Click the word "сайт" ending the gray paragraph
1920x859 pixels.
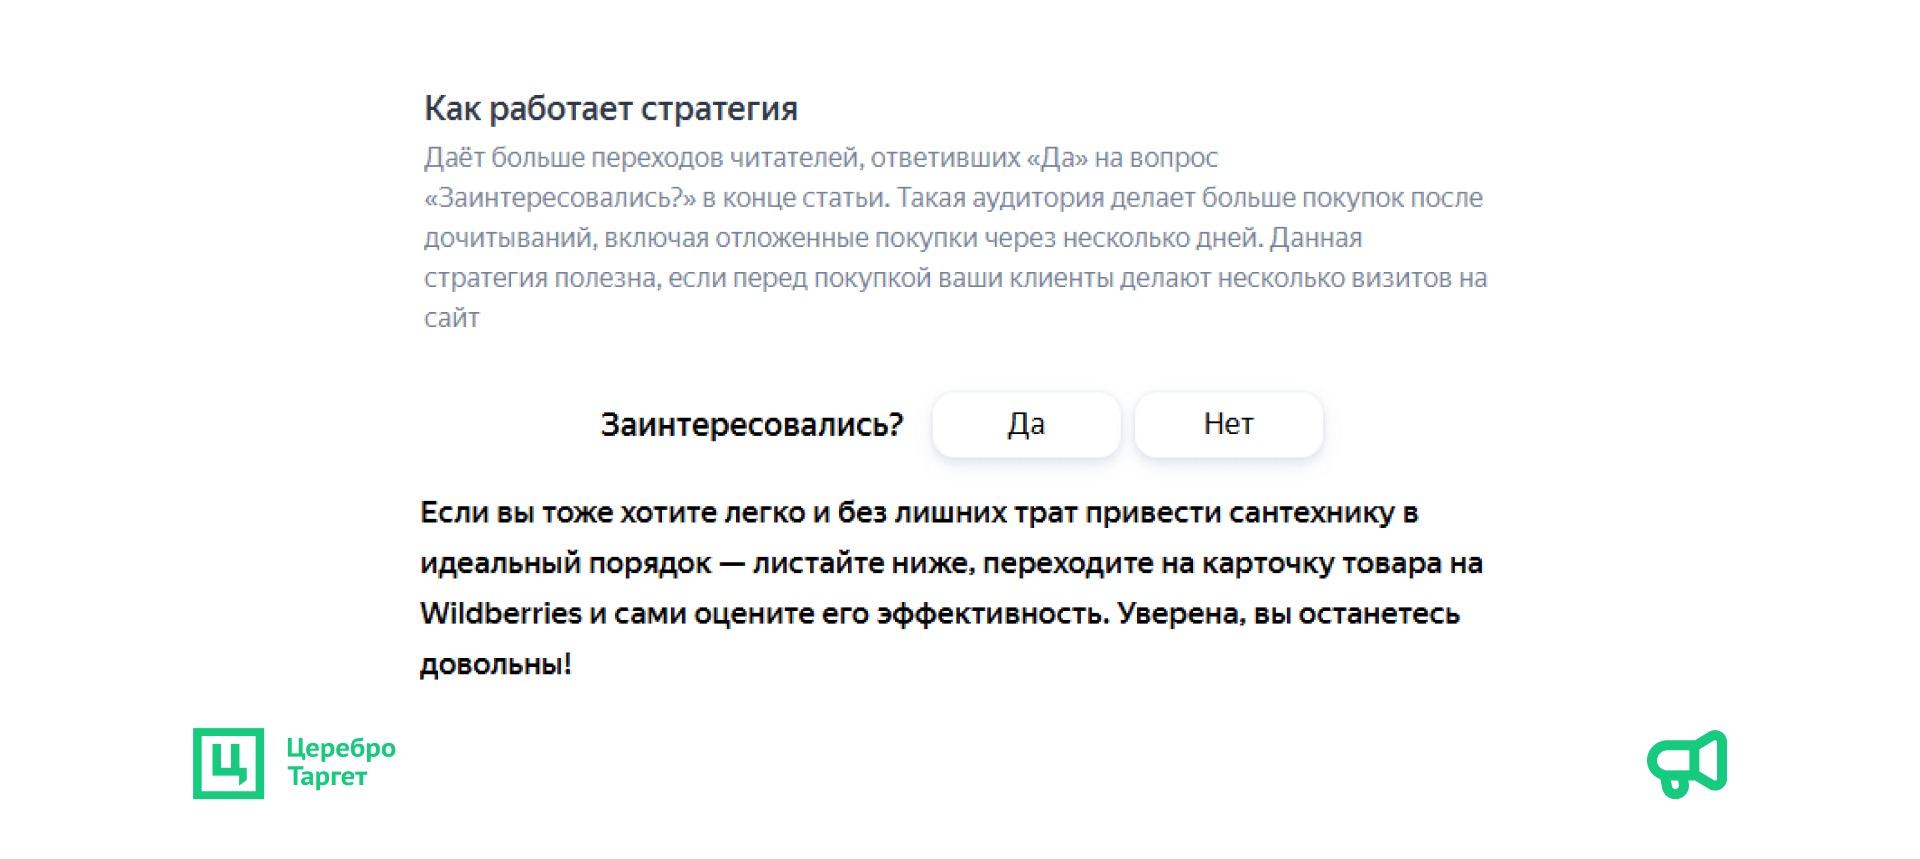point(452,318)
